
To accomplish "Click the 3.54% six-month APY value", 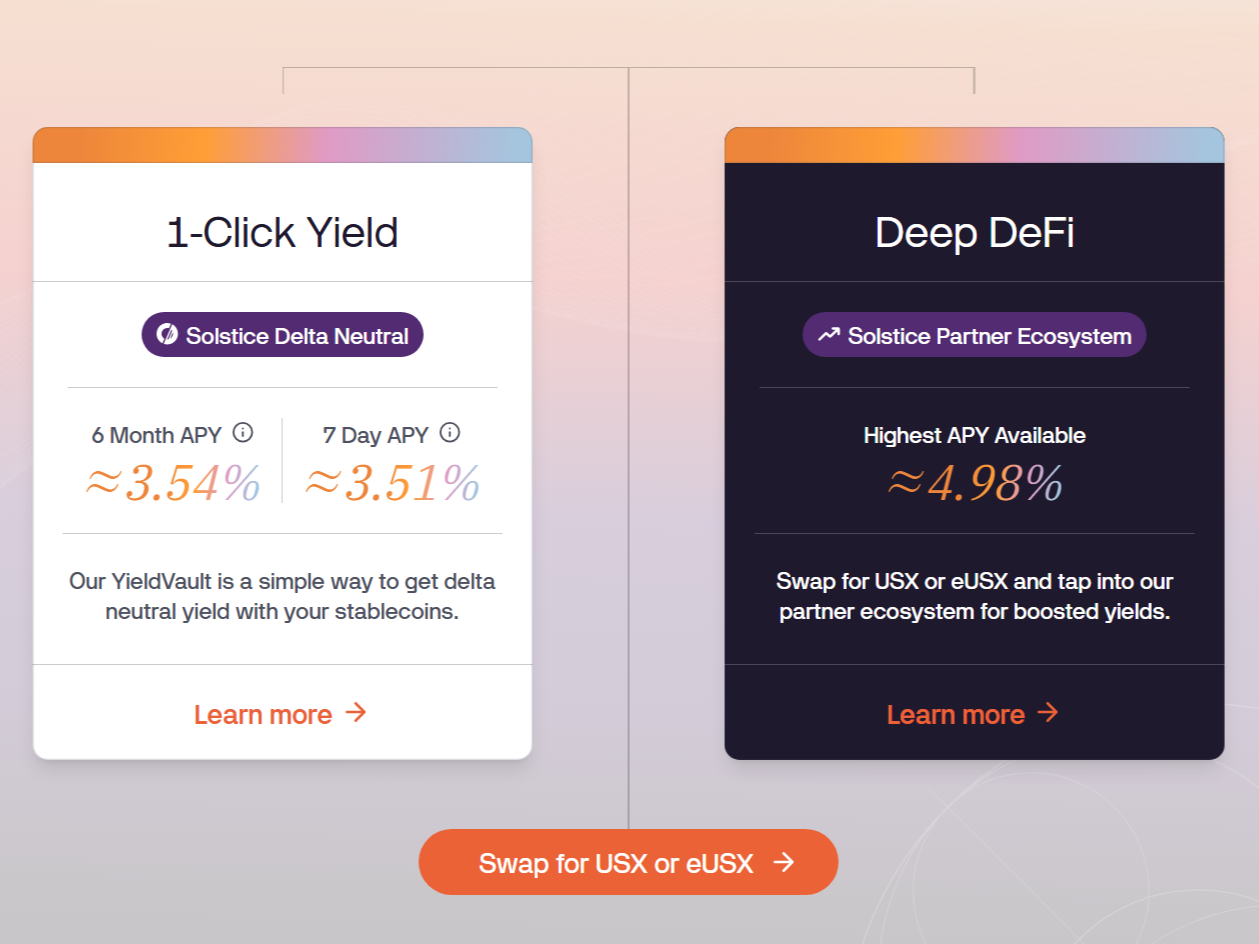I will pos(172,483).
